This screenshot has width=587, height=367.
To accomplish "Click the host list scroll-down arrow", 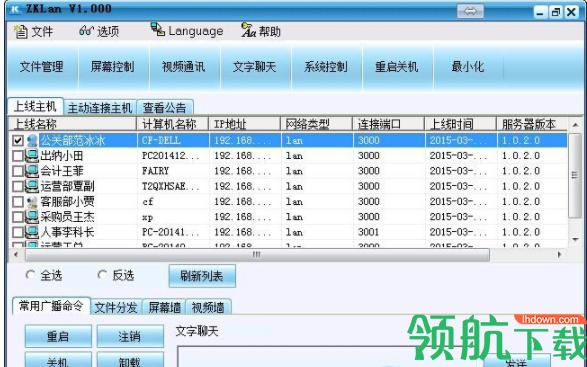I will click(575, 239).
